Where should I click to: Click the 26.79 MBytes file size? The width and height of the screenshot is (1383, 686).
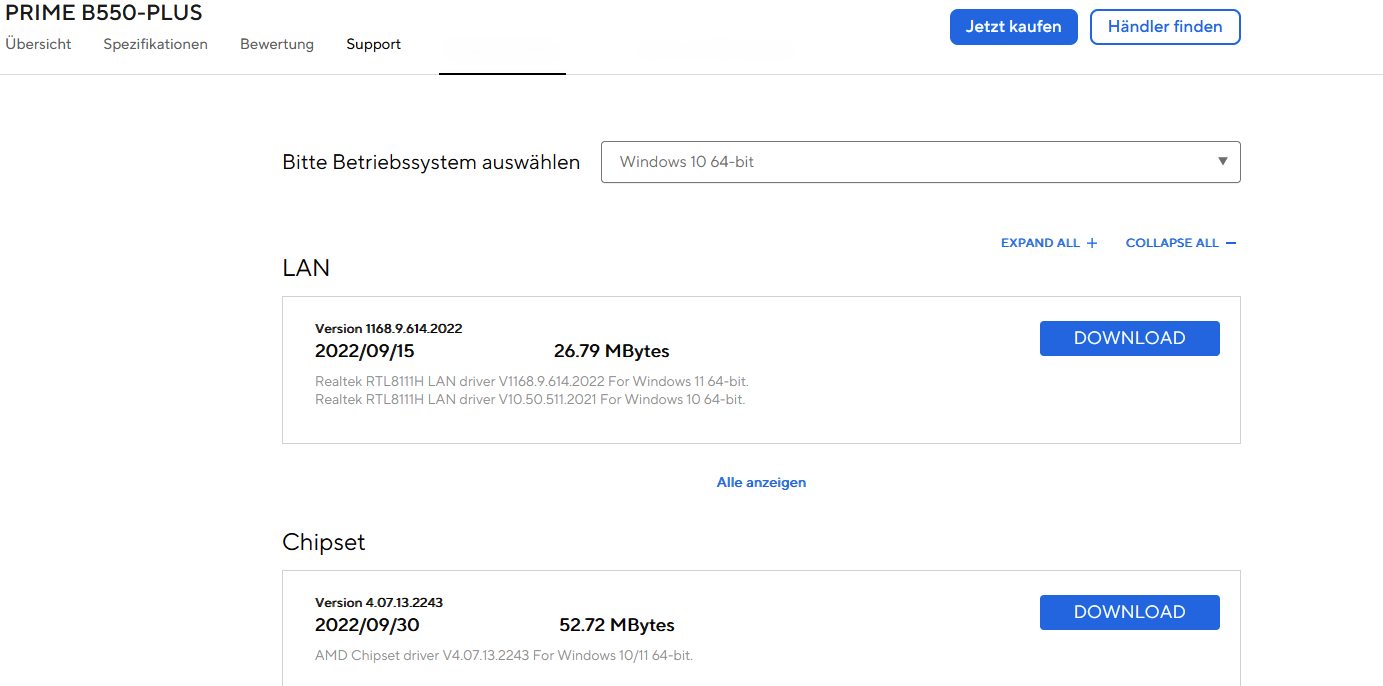pos(612,351)
